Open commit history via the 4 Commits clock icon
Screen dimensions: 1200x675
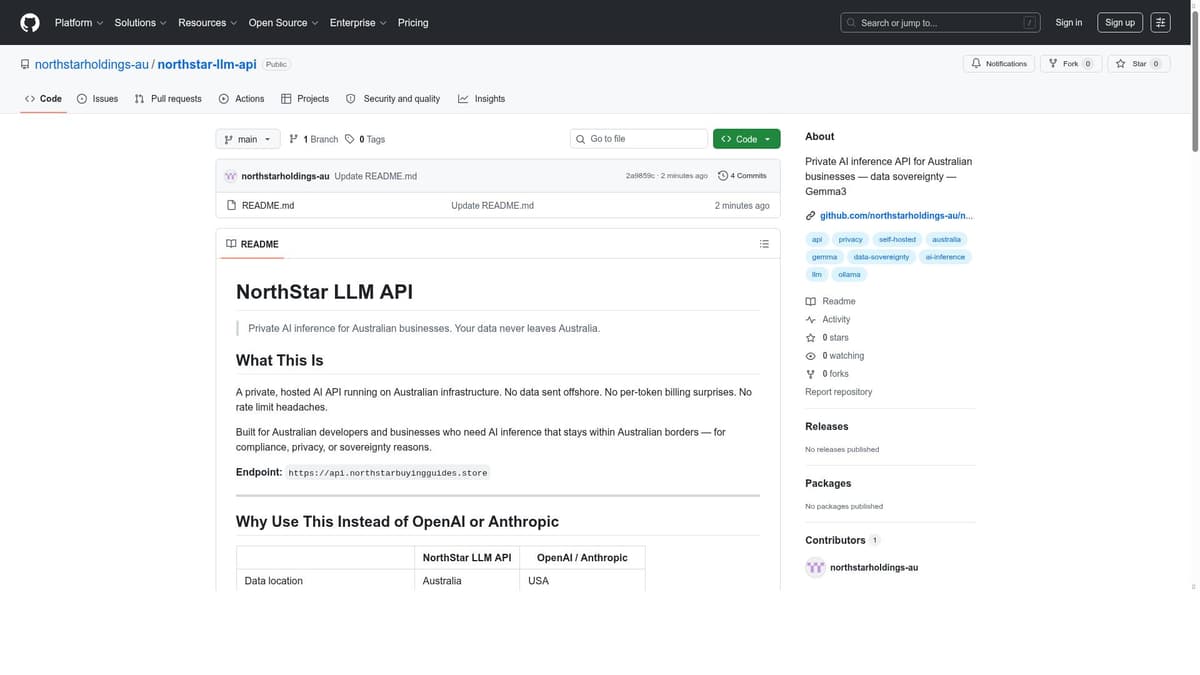click(722, 174)
